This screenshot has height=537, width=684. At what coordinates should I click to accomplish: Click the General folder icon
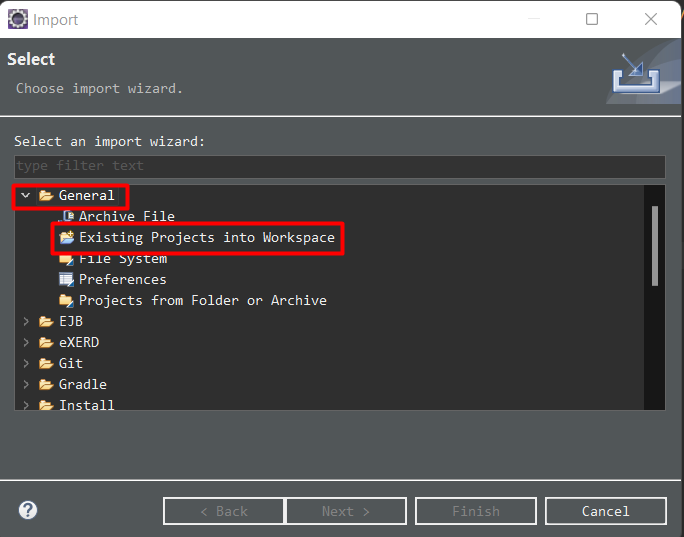(46, 195)
